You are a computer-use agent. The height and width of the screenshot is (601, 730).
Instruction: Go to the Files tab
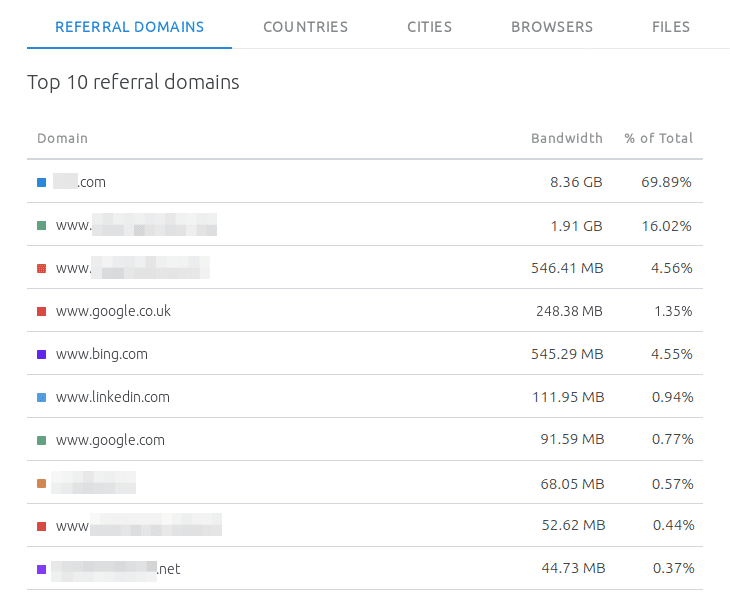[x=670, y=27]
